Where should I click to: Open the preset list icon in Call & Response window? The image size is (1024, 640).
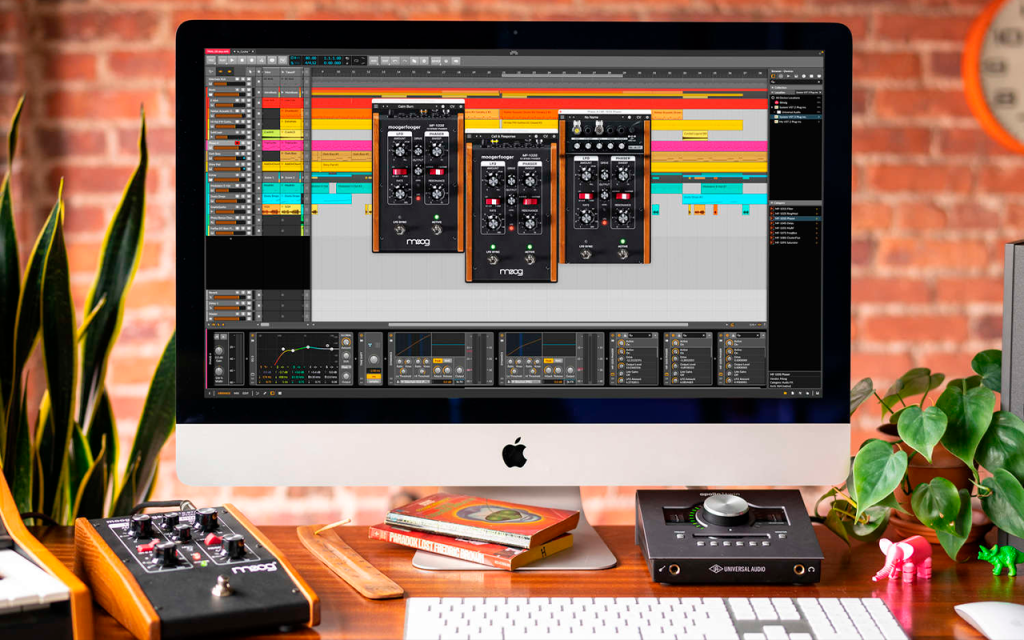tap(469, 136)
